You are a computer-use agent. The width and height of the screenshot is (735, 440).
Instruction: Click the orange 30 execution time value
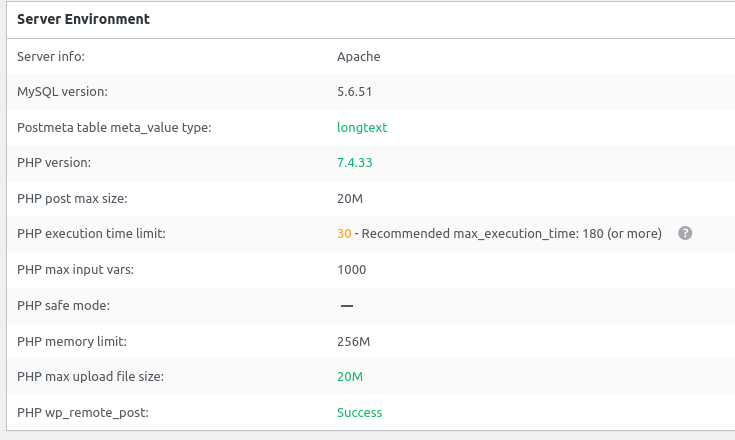pos(344,234)
